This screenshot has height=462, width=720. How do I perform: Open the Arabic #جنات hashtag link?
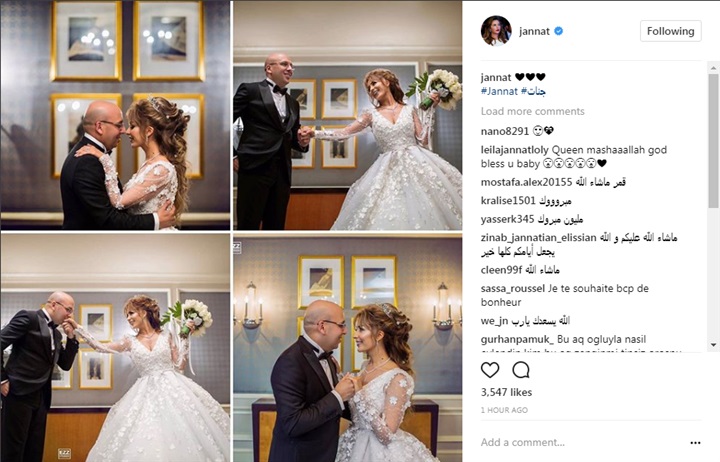tap(534, 91)
